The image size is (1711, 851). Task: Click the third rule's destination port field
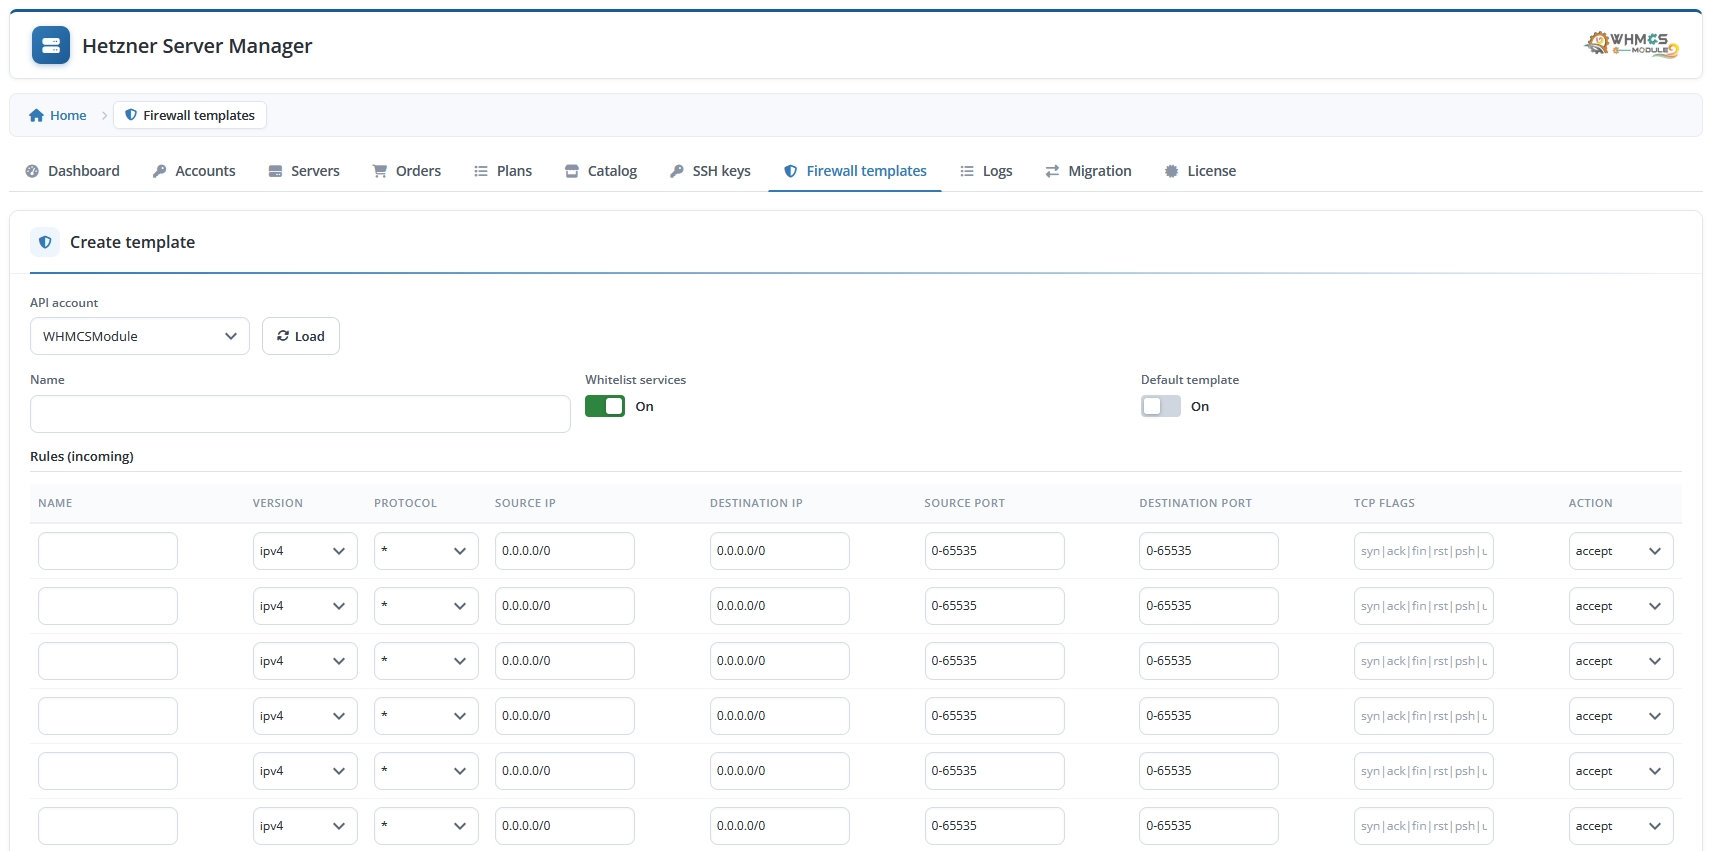1209,661
